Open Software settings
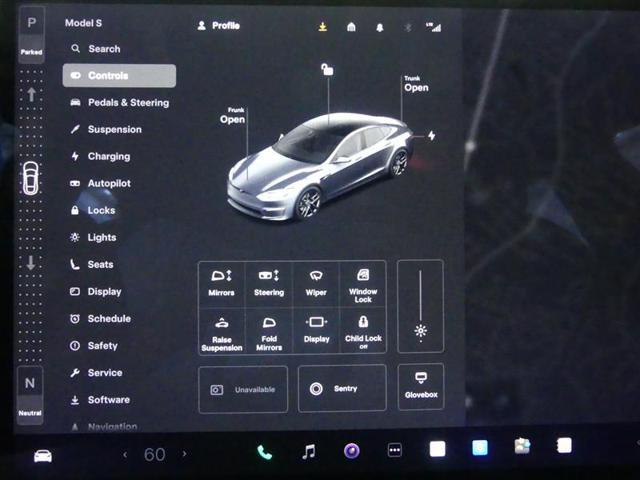The height and width of the screenshot is (480, 640). [100, 400]
